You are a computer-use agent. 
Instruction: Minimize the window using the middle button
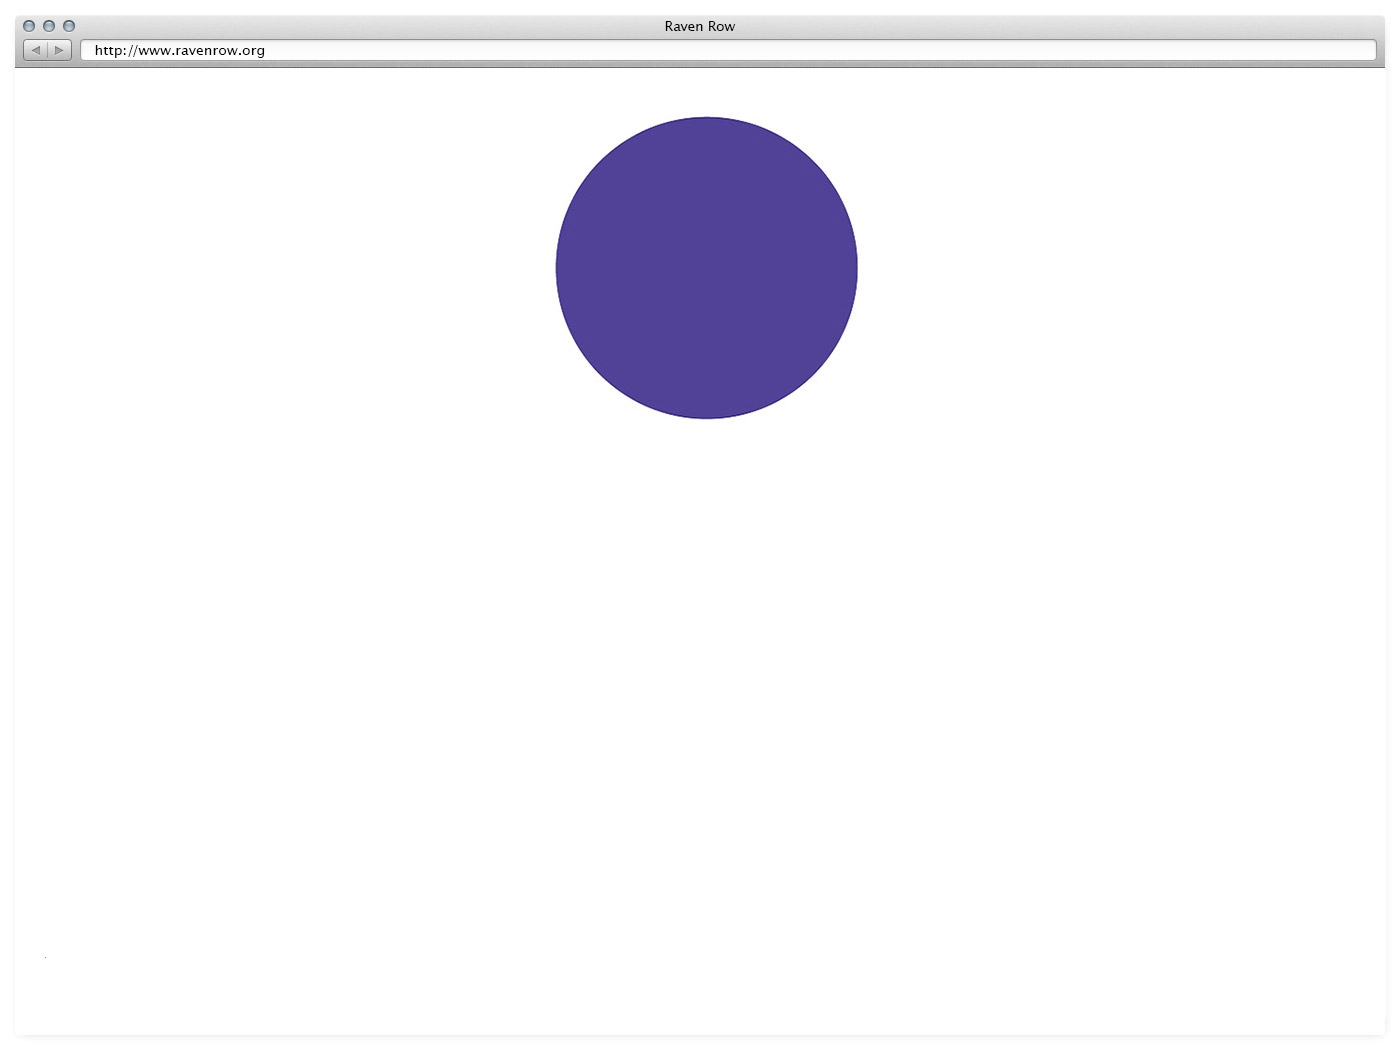click(49, 26)
